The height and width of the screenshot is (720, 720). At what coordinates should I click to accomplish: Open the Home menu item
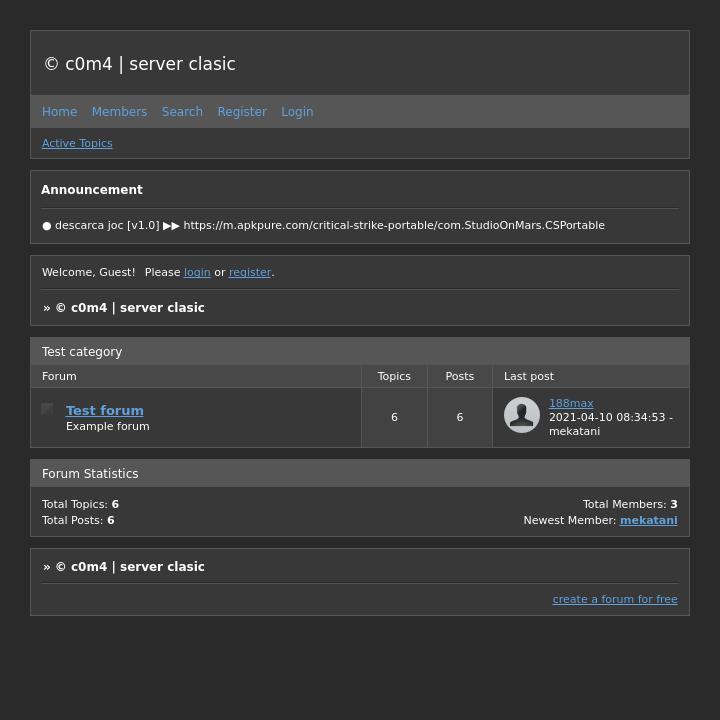[59, 112]
